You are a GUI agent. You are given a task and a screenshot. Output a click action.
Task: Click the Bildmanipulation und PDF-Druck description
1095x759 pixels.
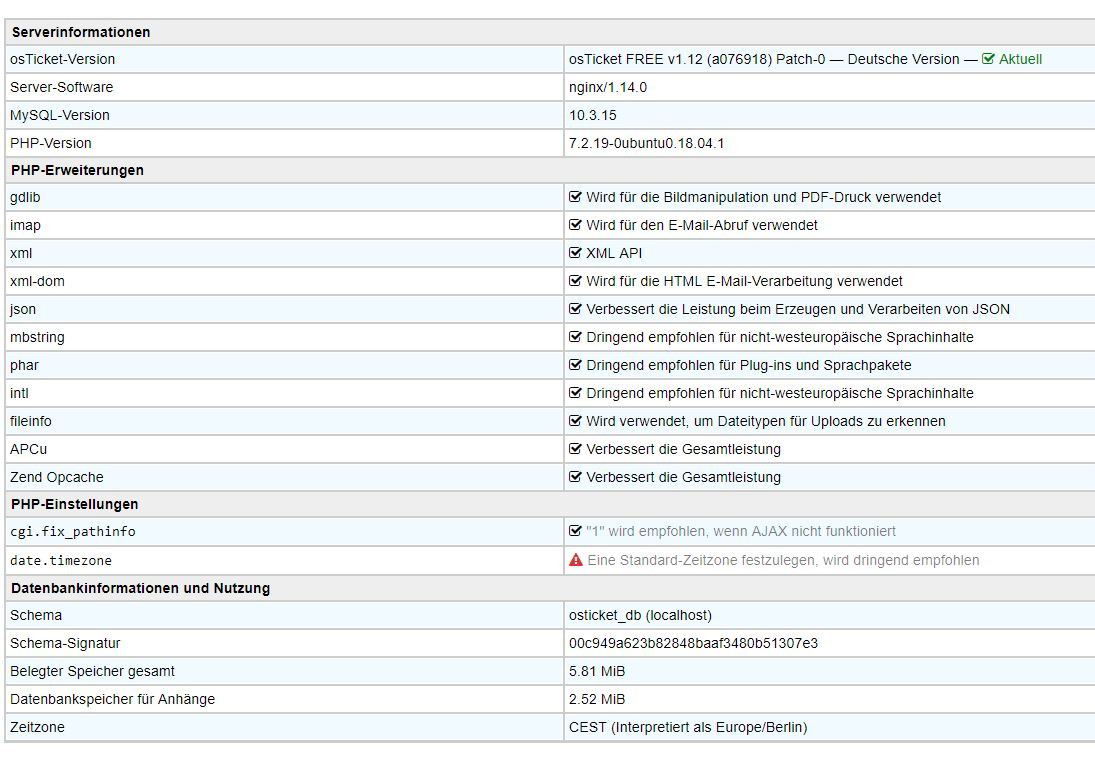763,197
